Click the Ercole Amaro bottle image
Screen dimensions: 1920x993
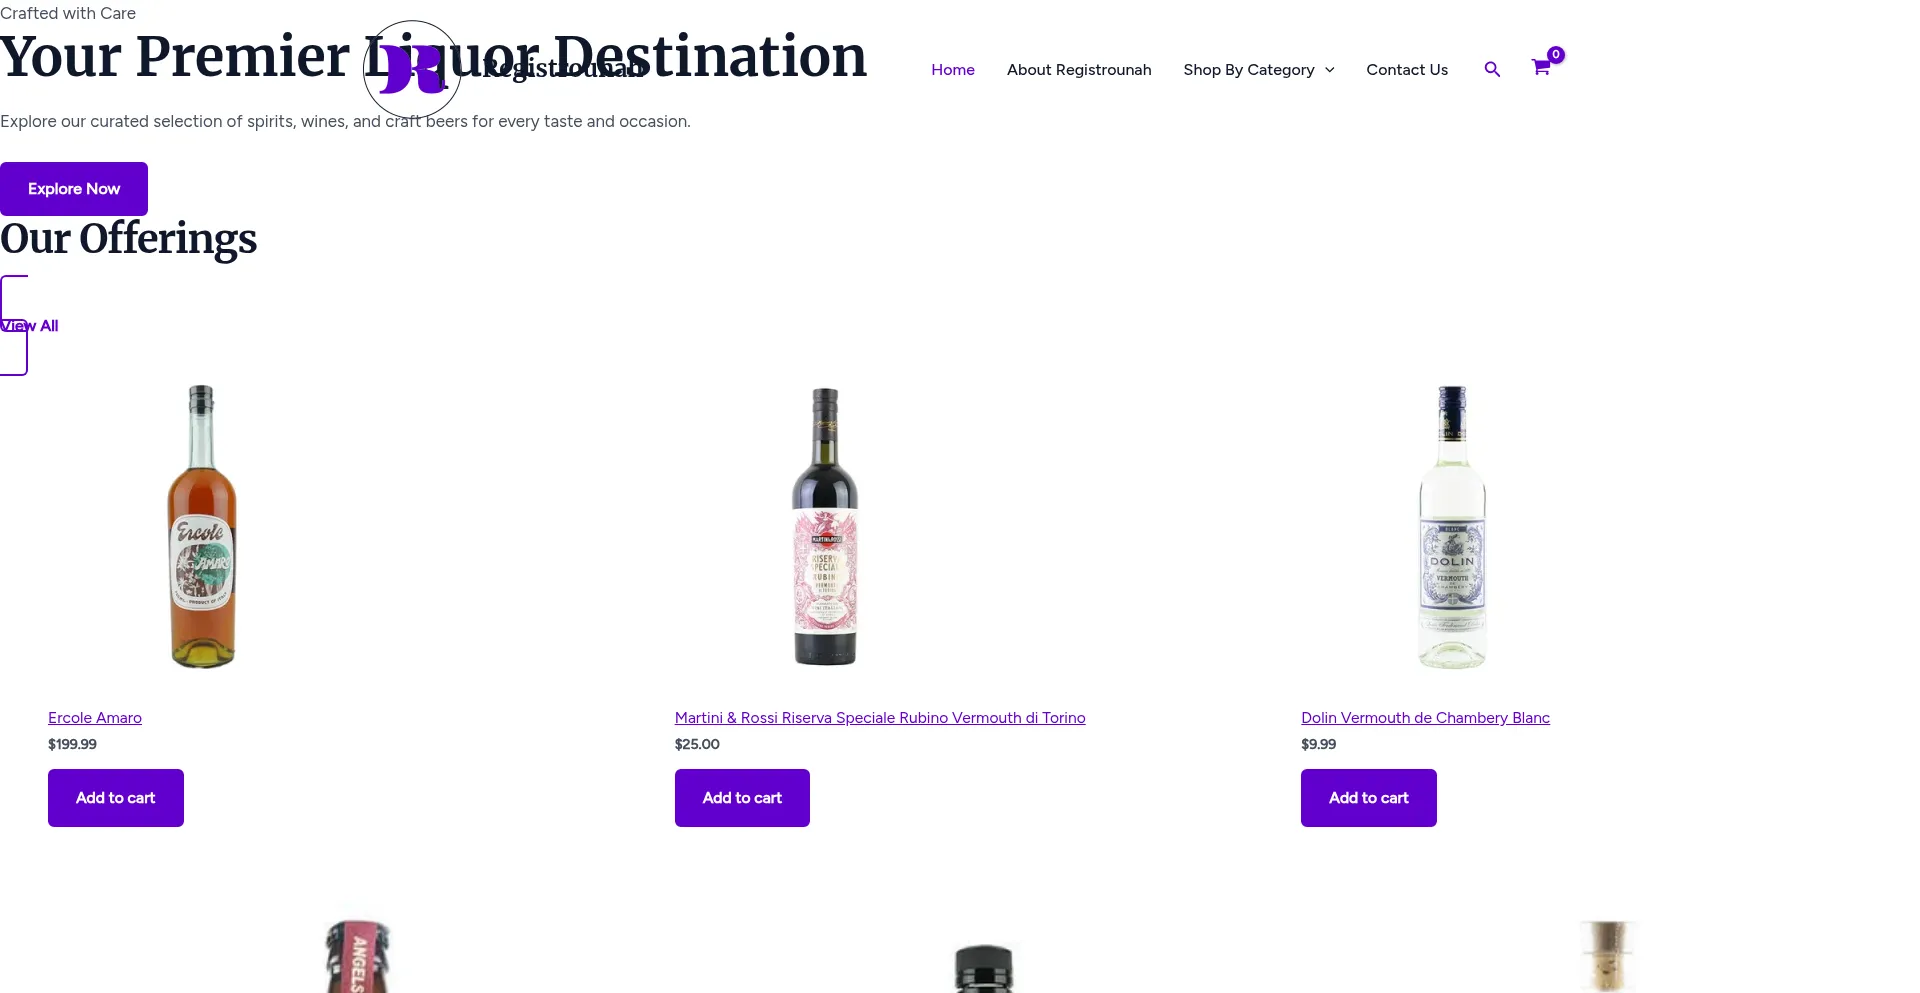tap(202, 526)
